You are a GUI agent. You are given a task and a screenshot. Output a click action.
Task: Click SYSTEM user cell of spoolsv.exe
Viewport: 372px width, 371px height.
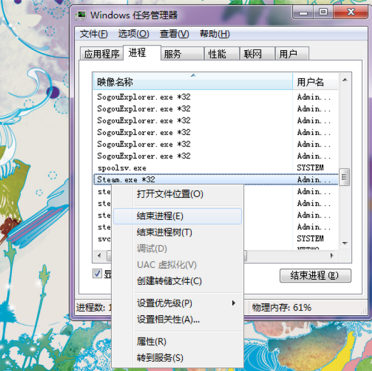coord(310,168)
